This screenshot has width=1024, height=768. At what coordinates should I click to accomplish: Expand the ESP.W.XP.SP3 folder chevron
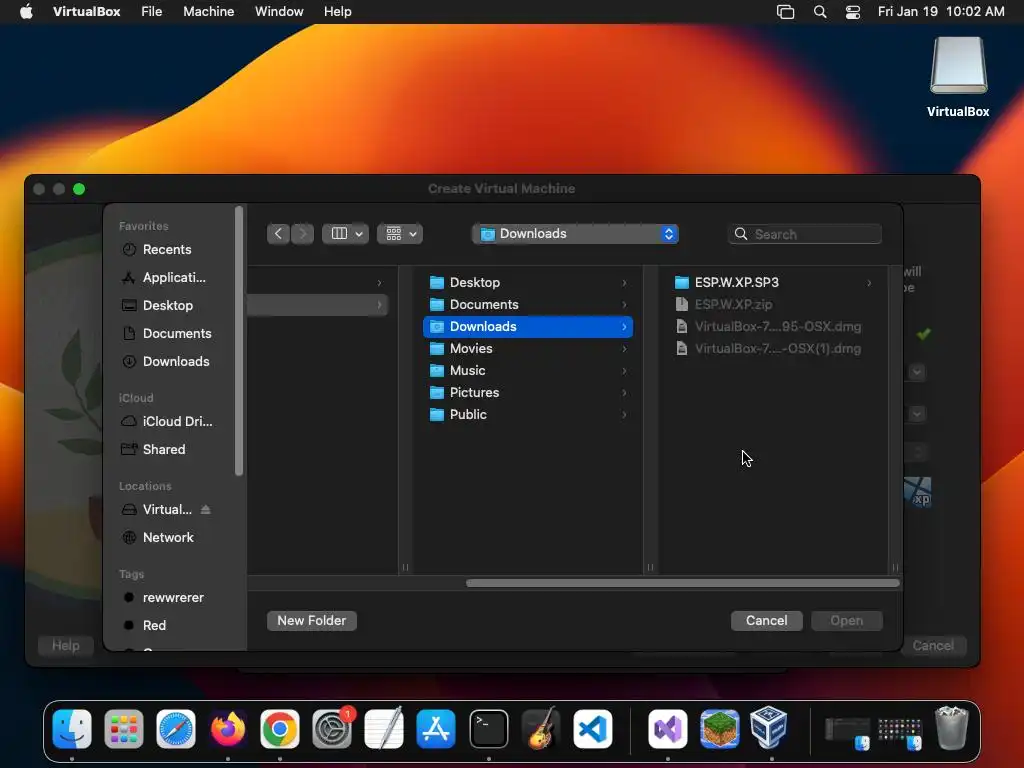(869, 283)
